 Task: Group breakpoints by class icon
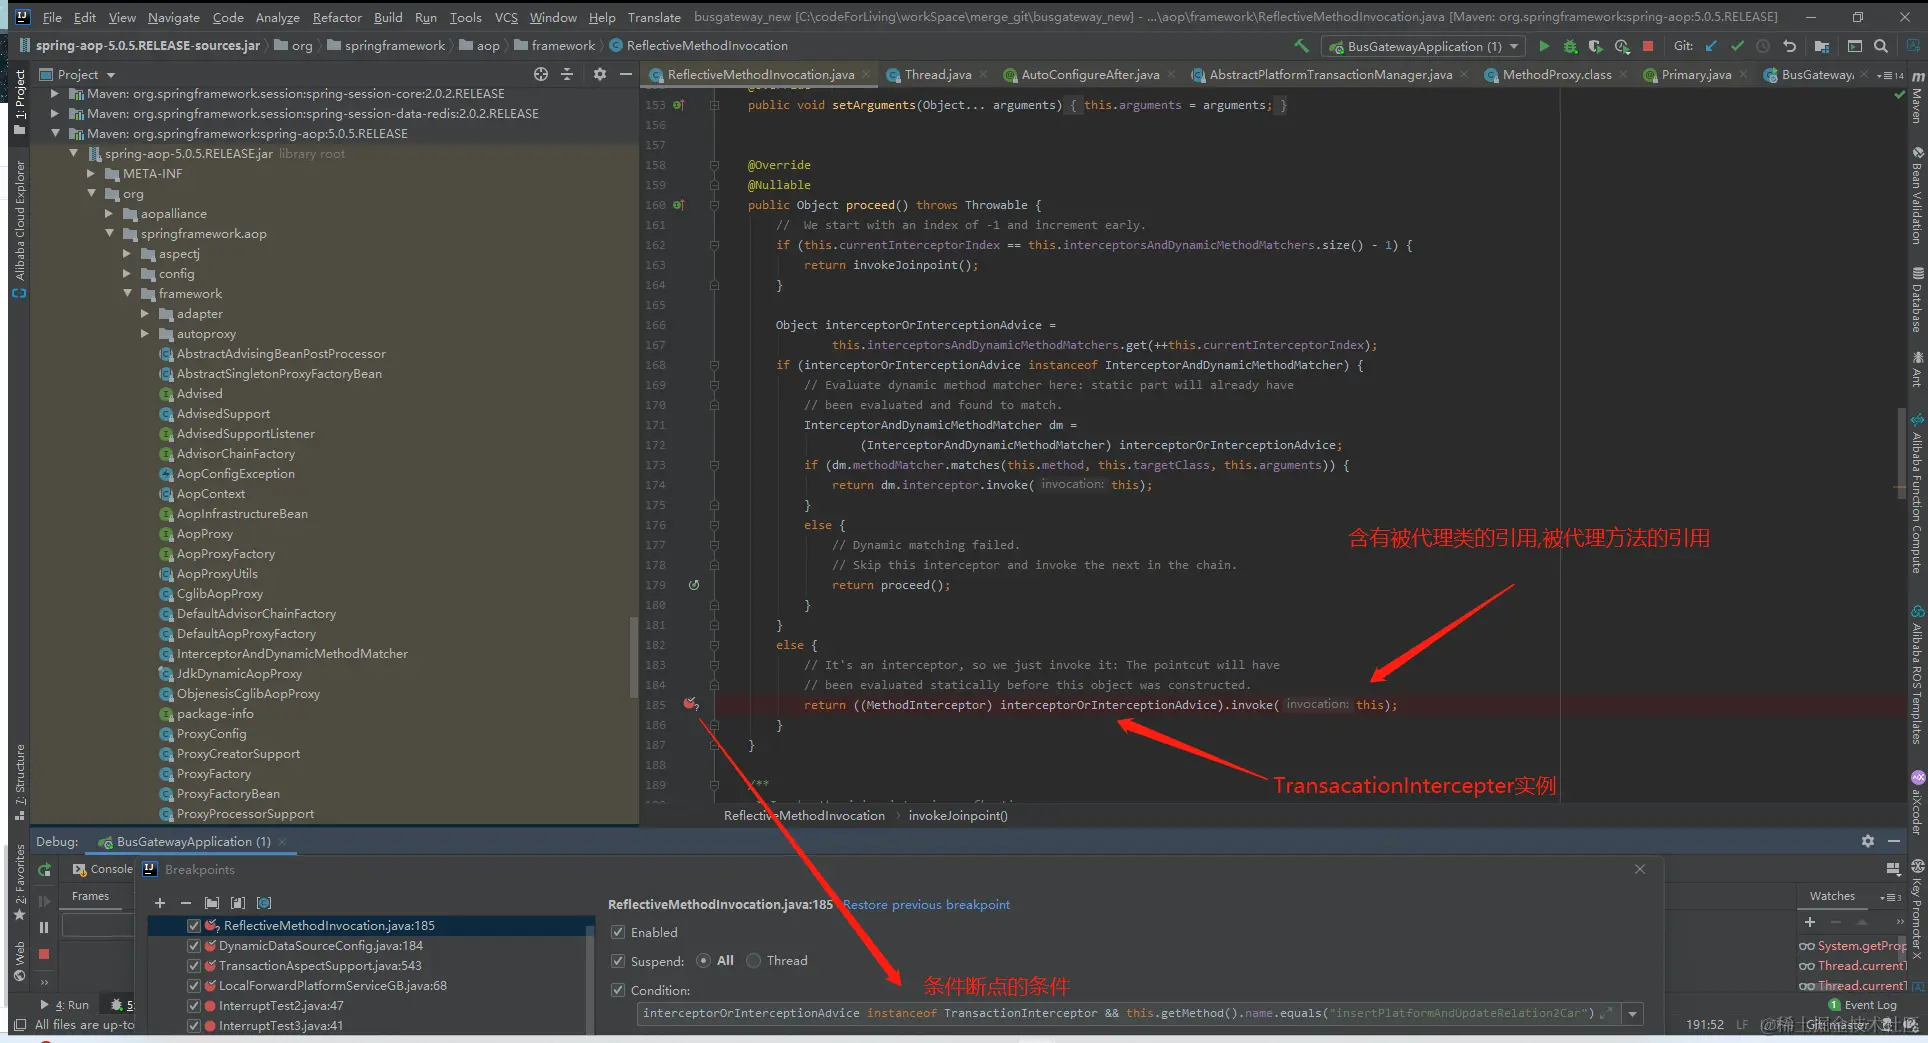(x=264, y=903)
